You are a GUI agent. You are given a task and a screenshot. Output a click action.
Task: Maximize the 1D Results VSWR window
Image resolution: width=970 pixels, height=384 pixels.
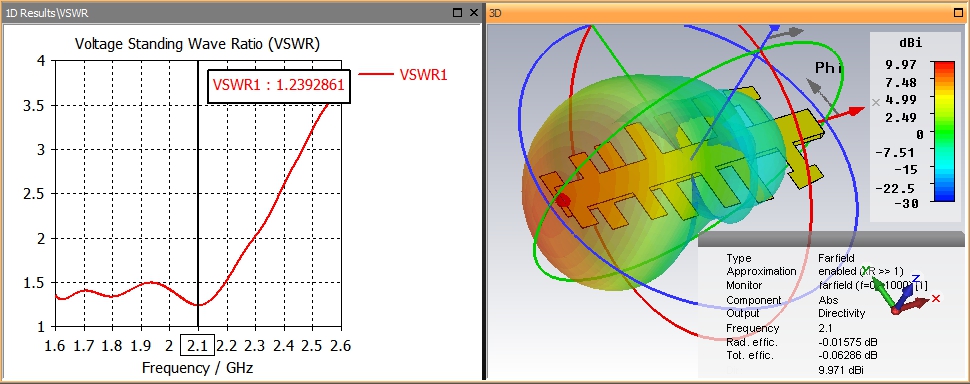coord(458,12)
